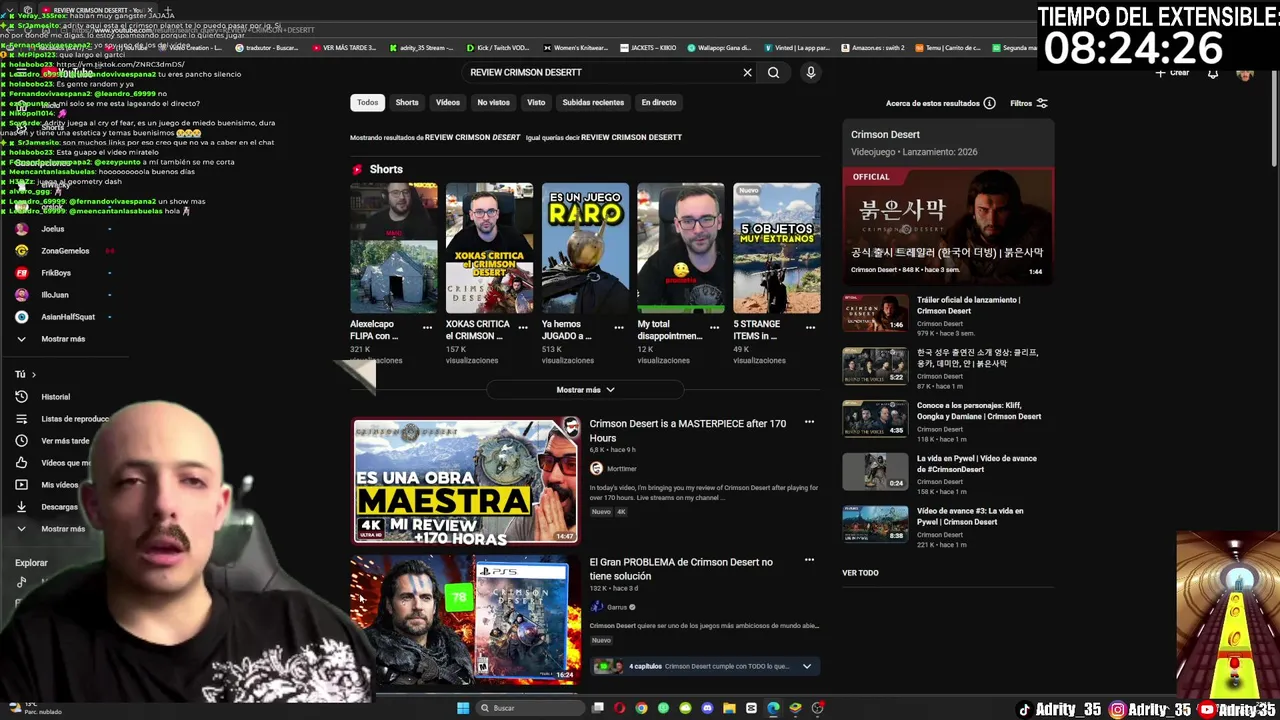Viewport: 1280px width, 720px height.
Task: Open the PS5 Crimson Desert video thumbnail
Action: [x=465, y=620]
